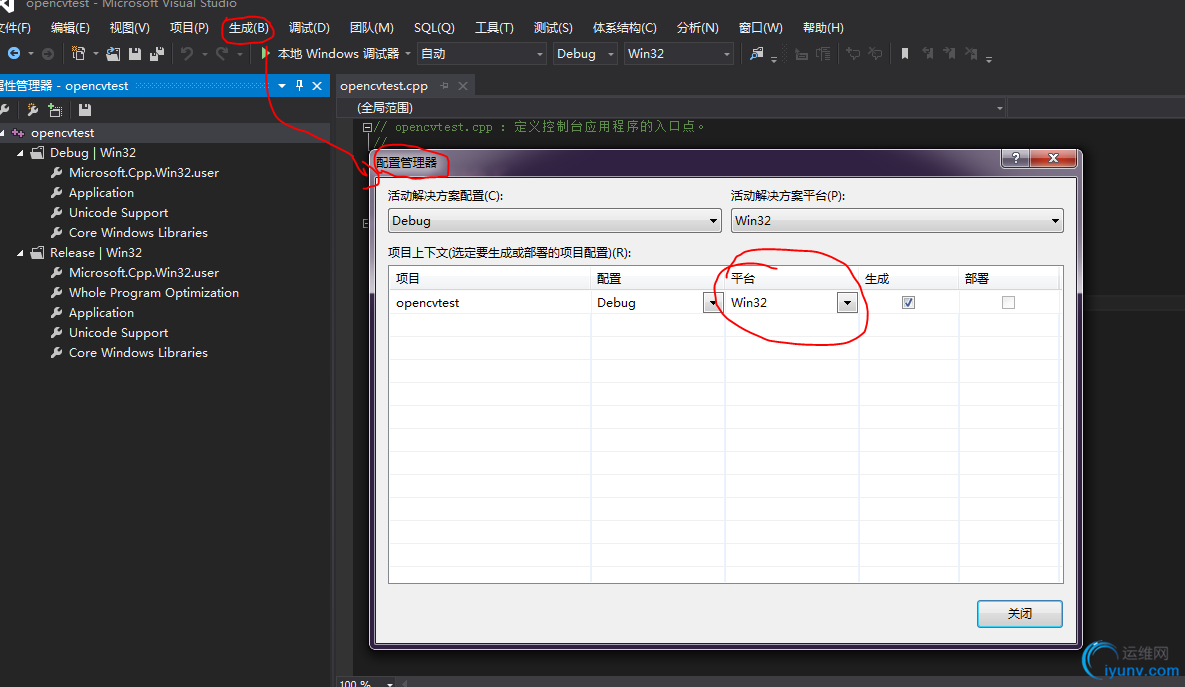
Task: Click the Property Manager save icon
Action: pos(85,110)
